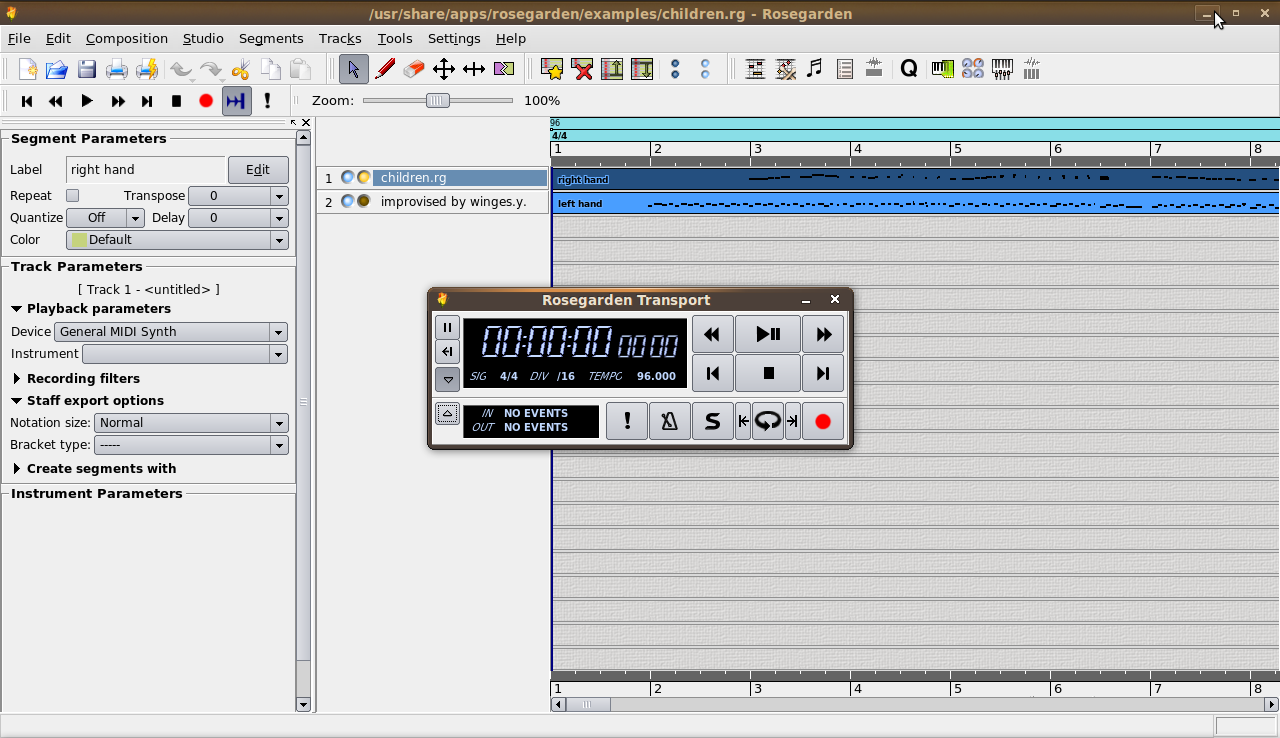Select the left hand segment on track 2

(x=915, y=203)
